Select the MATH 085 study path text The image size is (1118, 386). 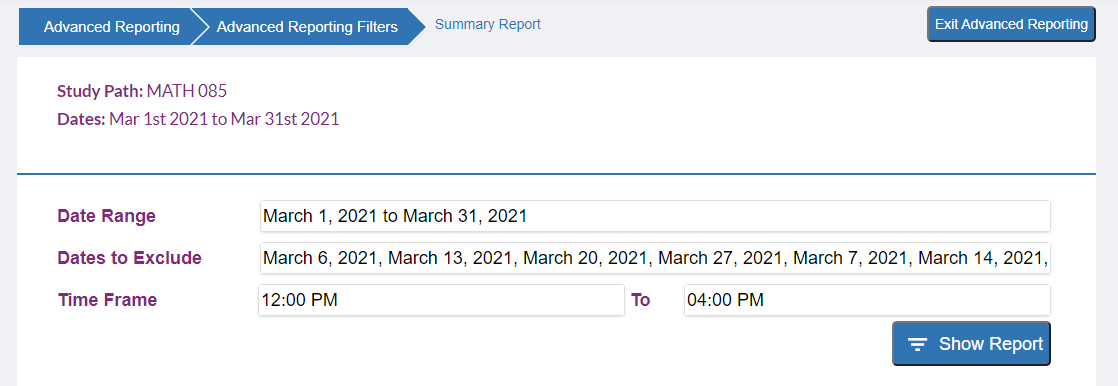click(187, 91)
